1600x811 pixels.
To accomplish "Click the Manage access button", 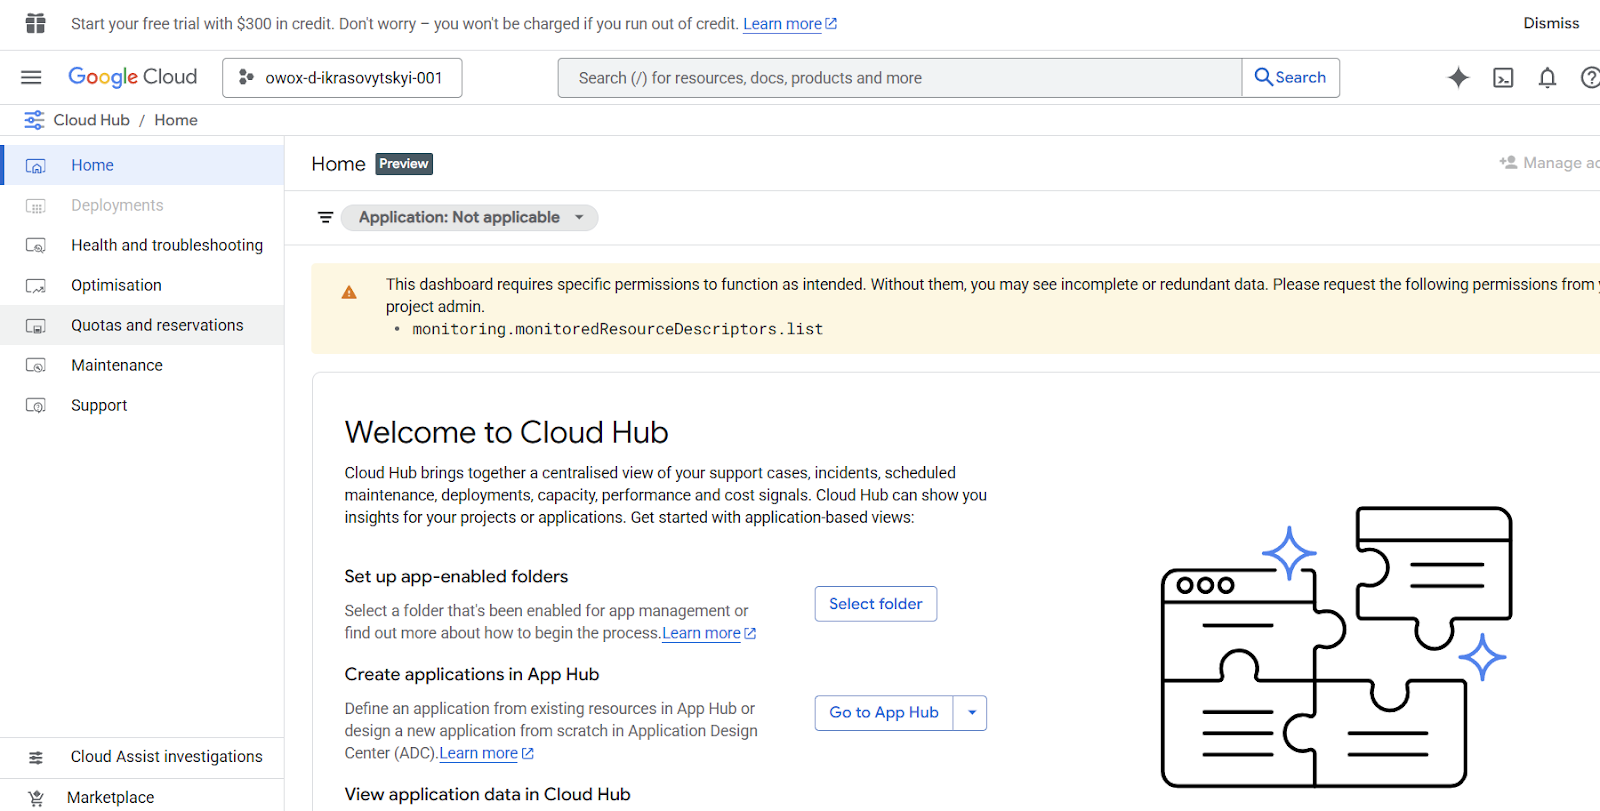I will tap(1549, 162).
